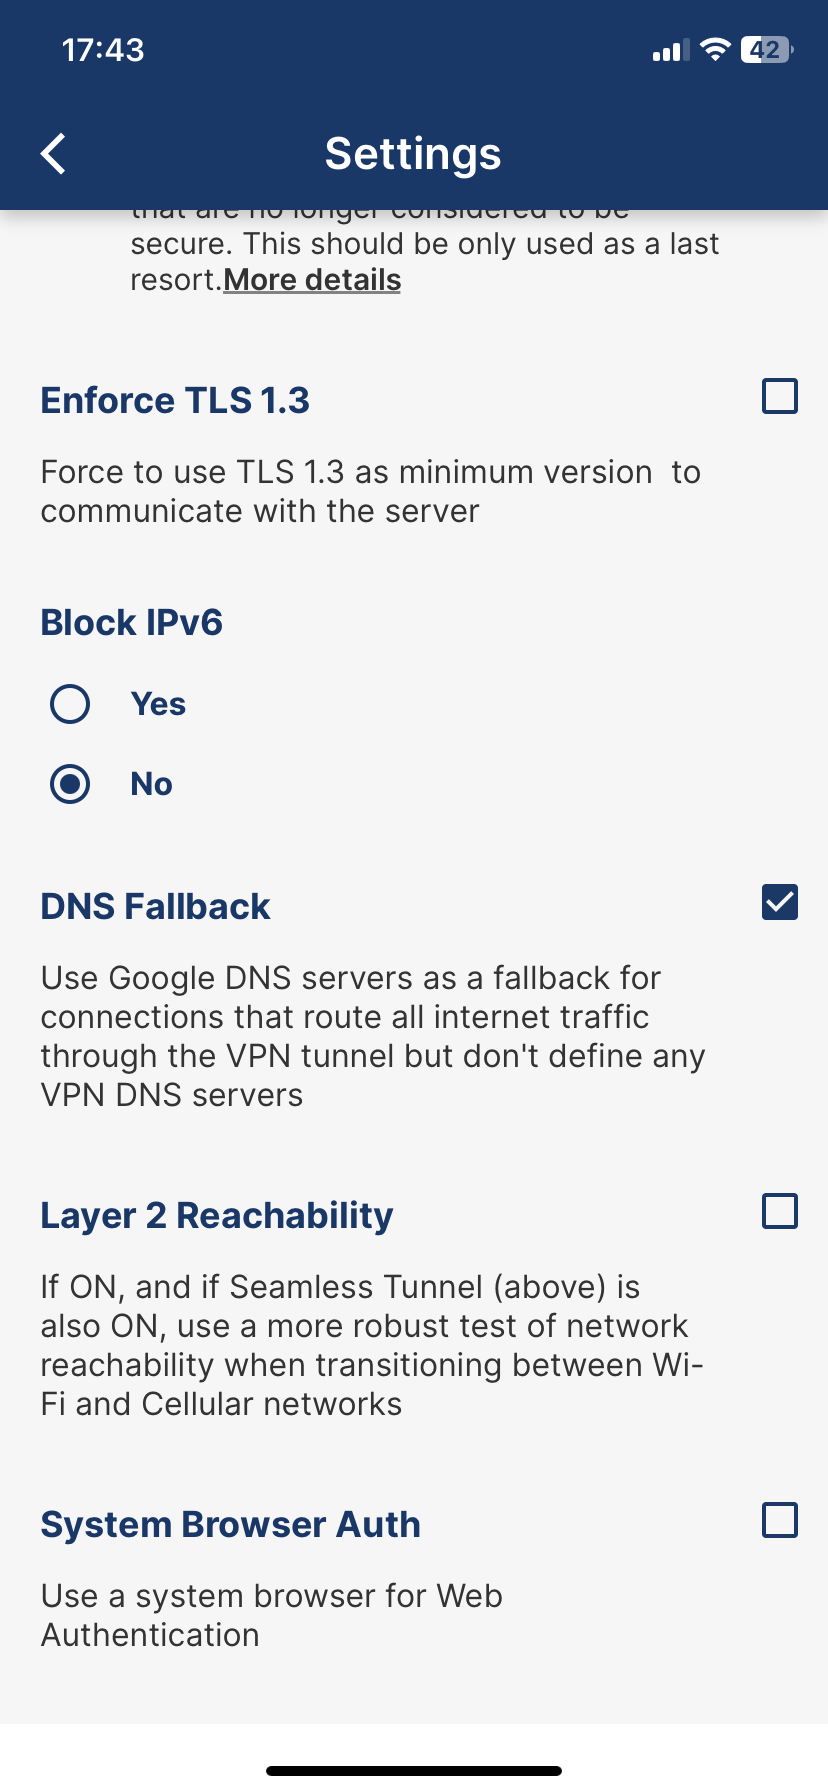
Task: Go back using the header chevron
Action: pos(54,154)
